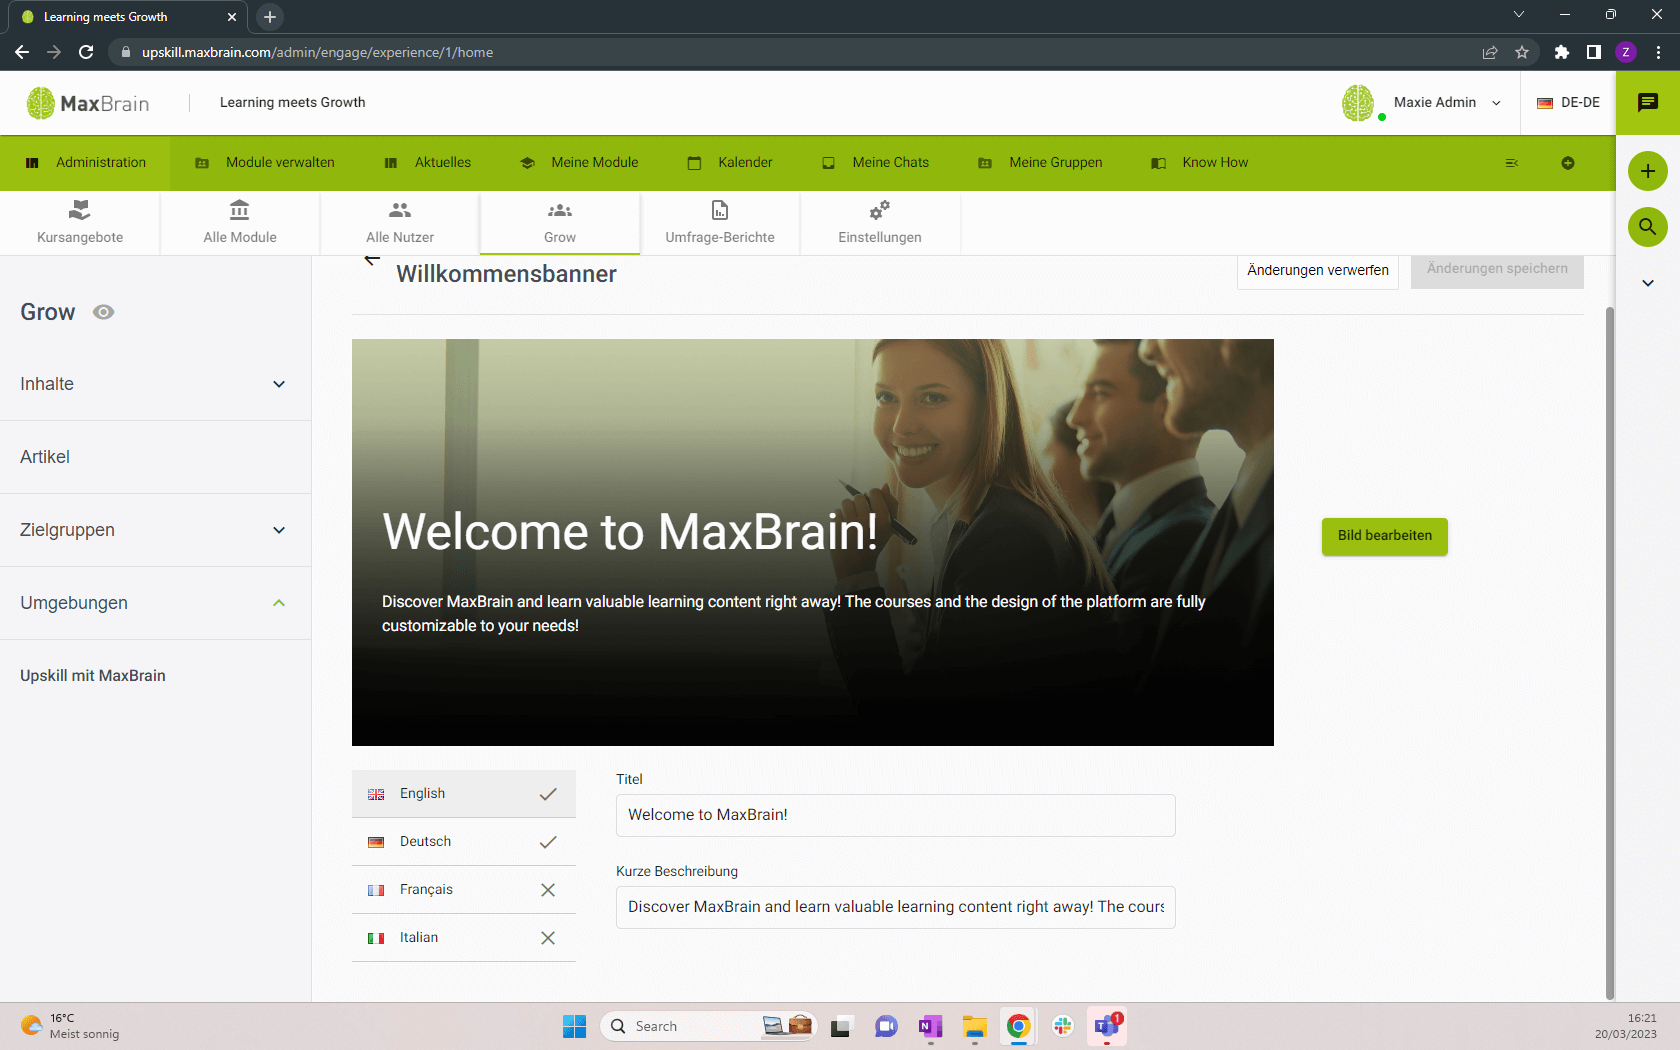The width and height of the screenshot is (1680, 1050).
Task: Click Änderungen verwerfen button
Action: coord(1318,270)
